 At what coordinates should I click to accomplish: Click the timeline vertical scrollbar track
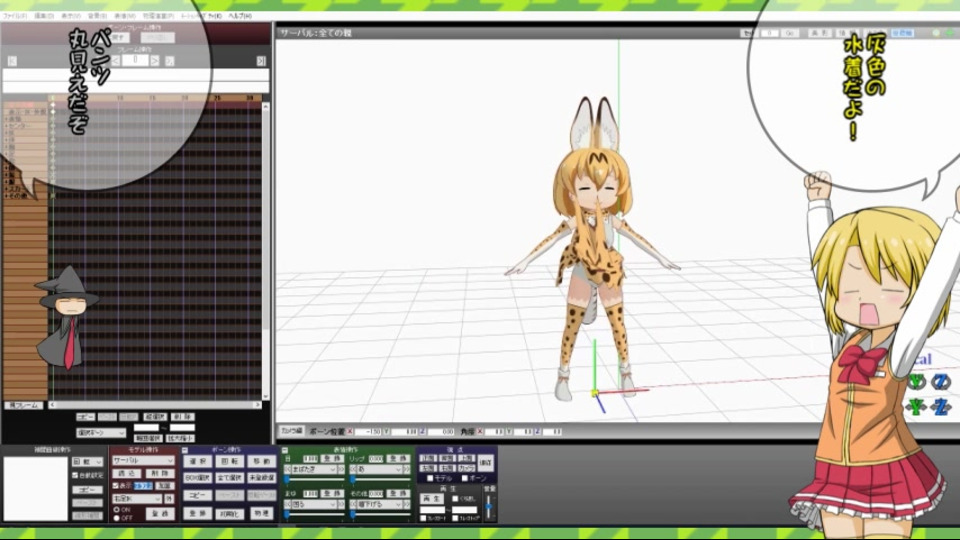(265, 251)
